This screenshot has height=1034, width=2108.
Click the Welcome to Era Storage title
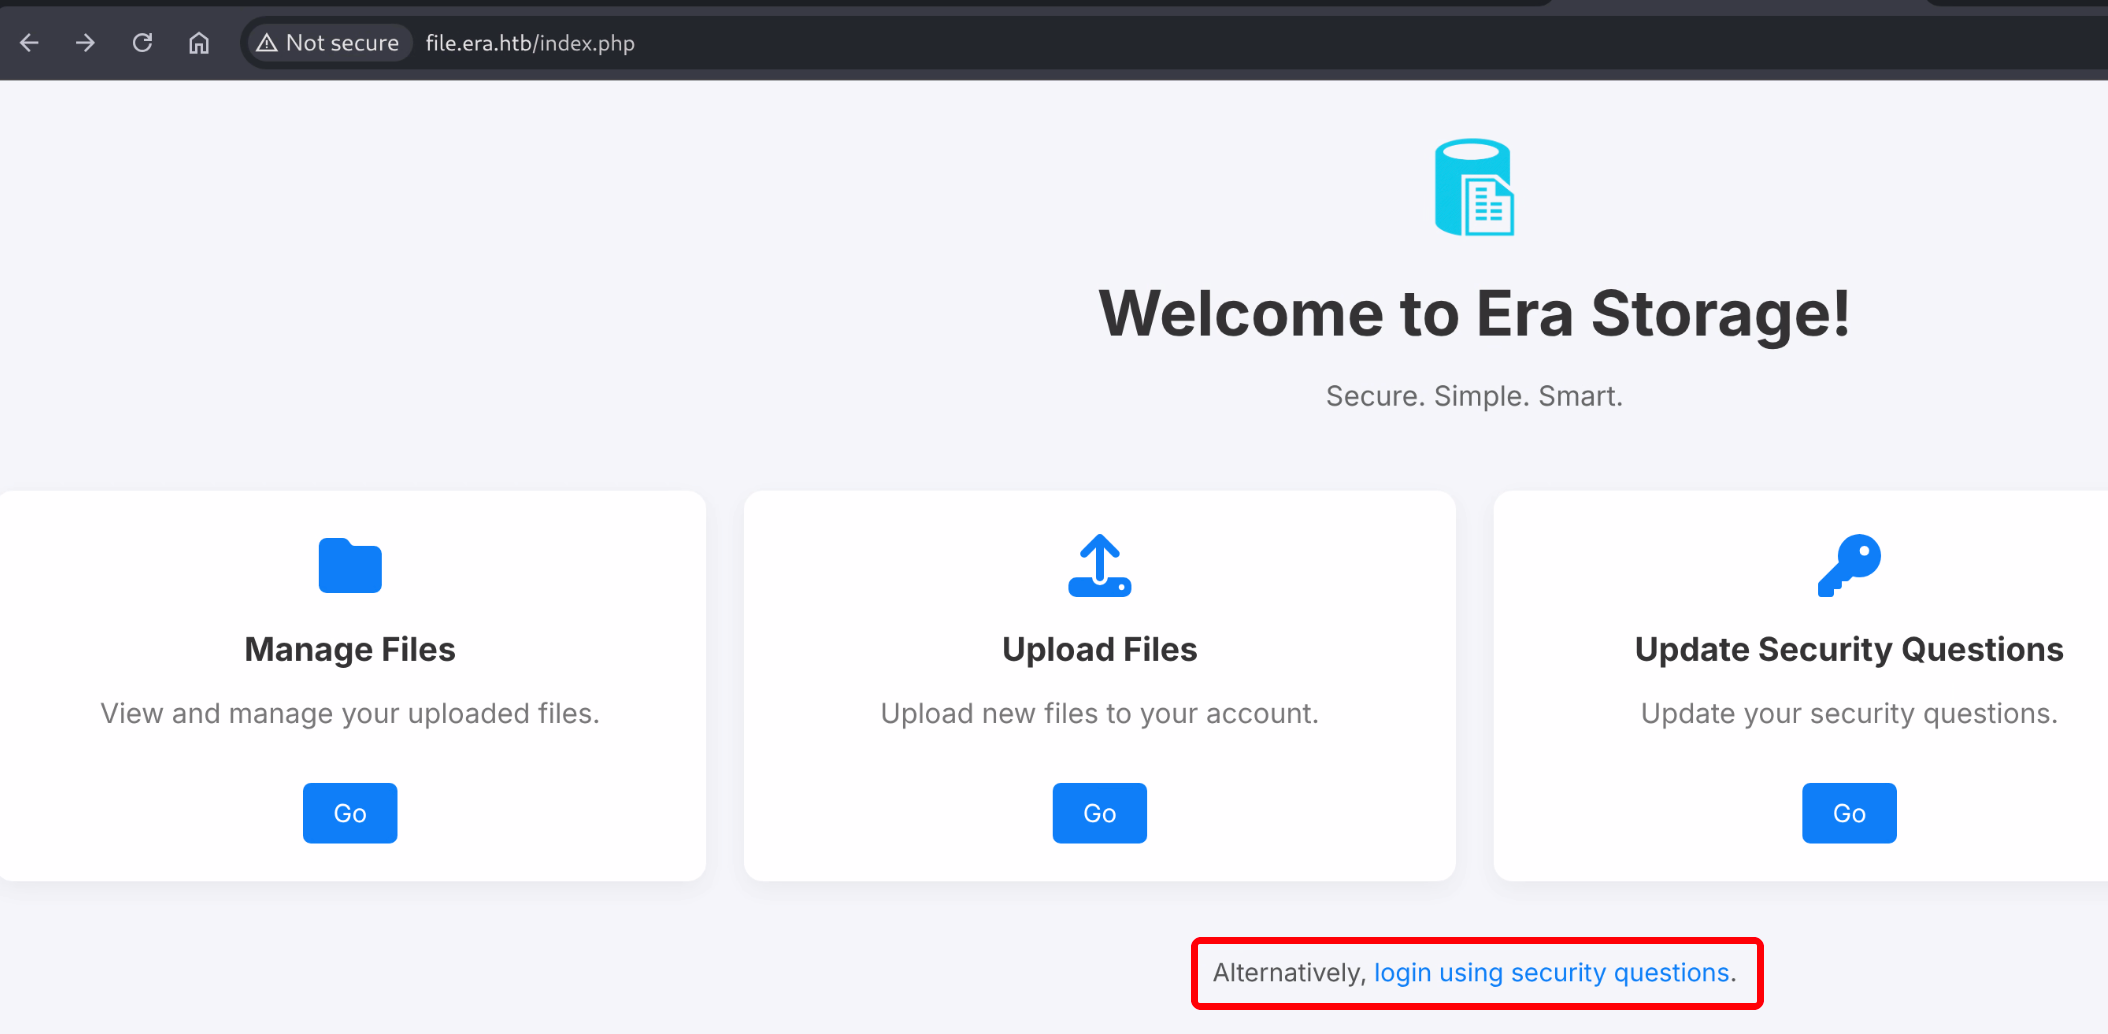pyautogui.click(x=1474, y=314)
